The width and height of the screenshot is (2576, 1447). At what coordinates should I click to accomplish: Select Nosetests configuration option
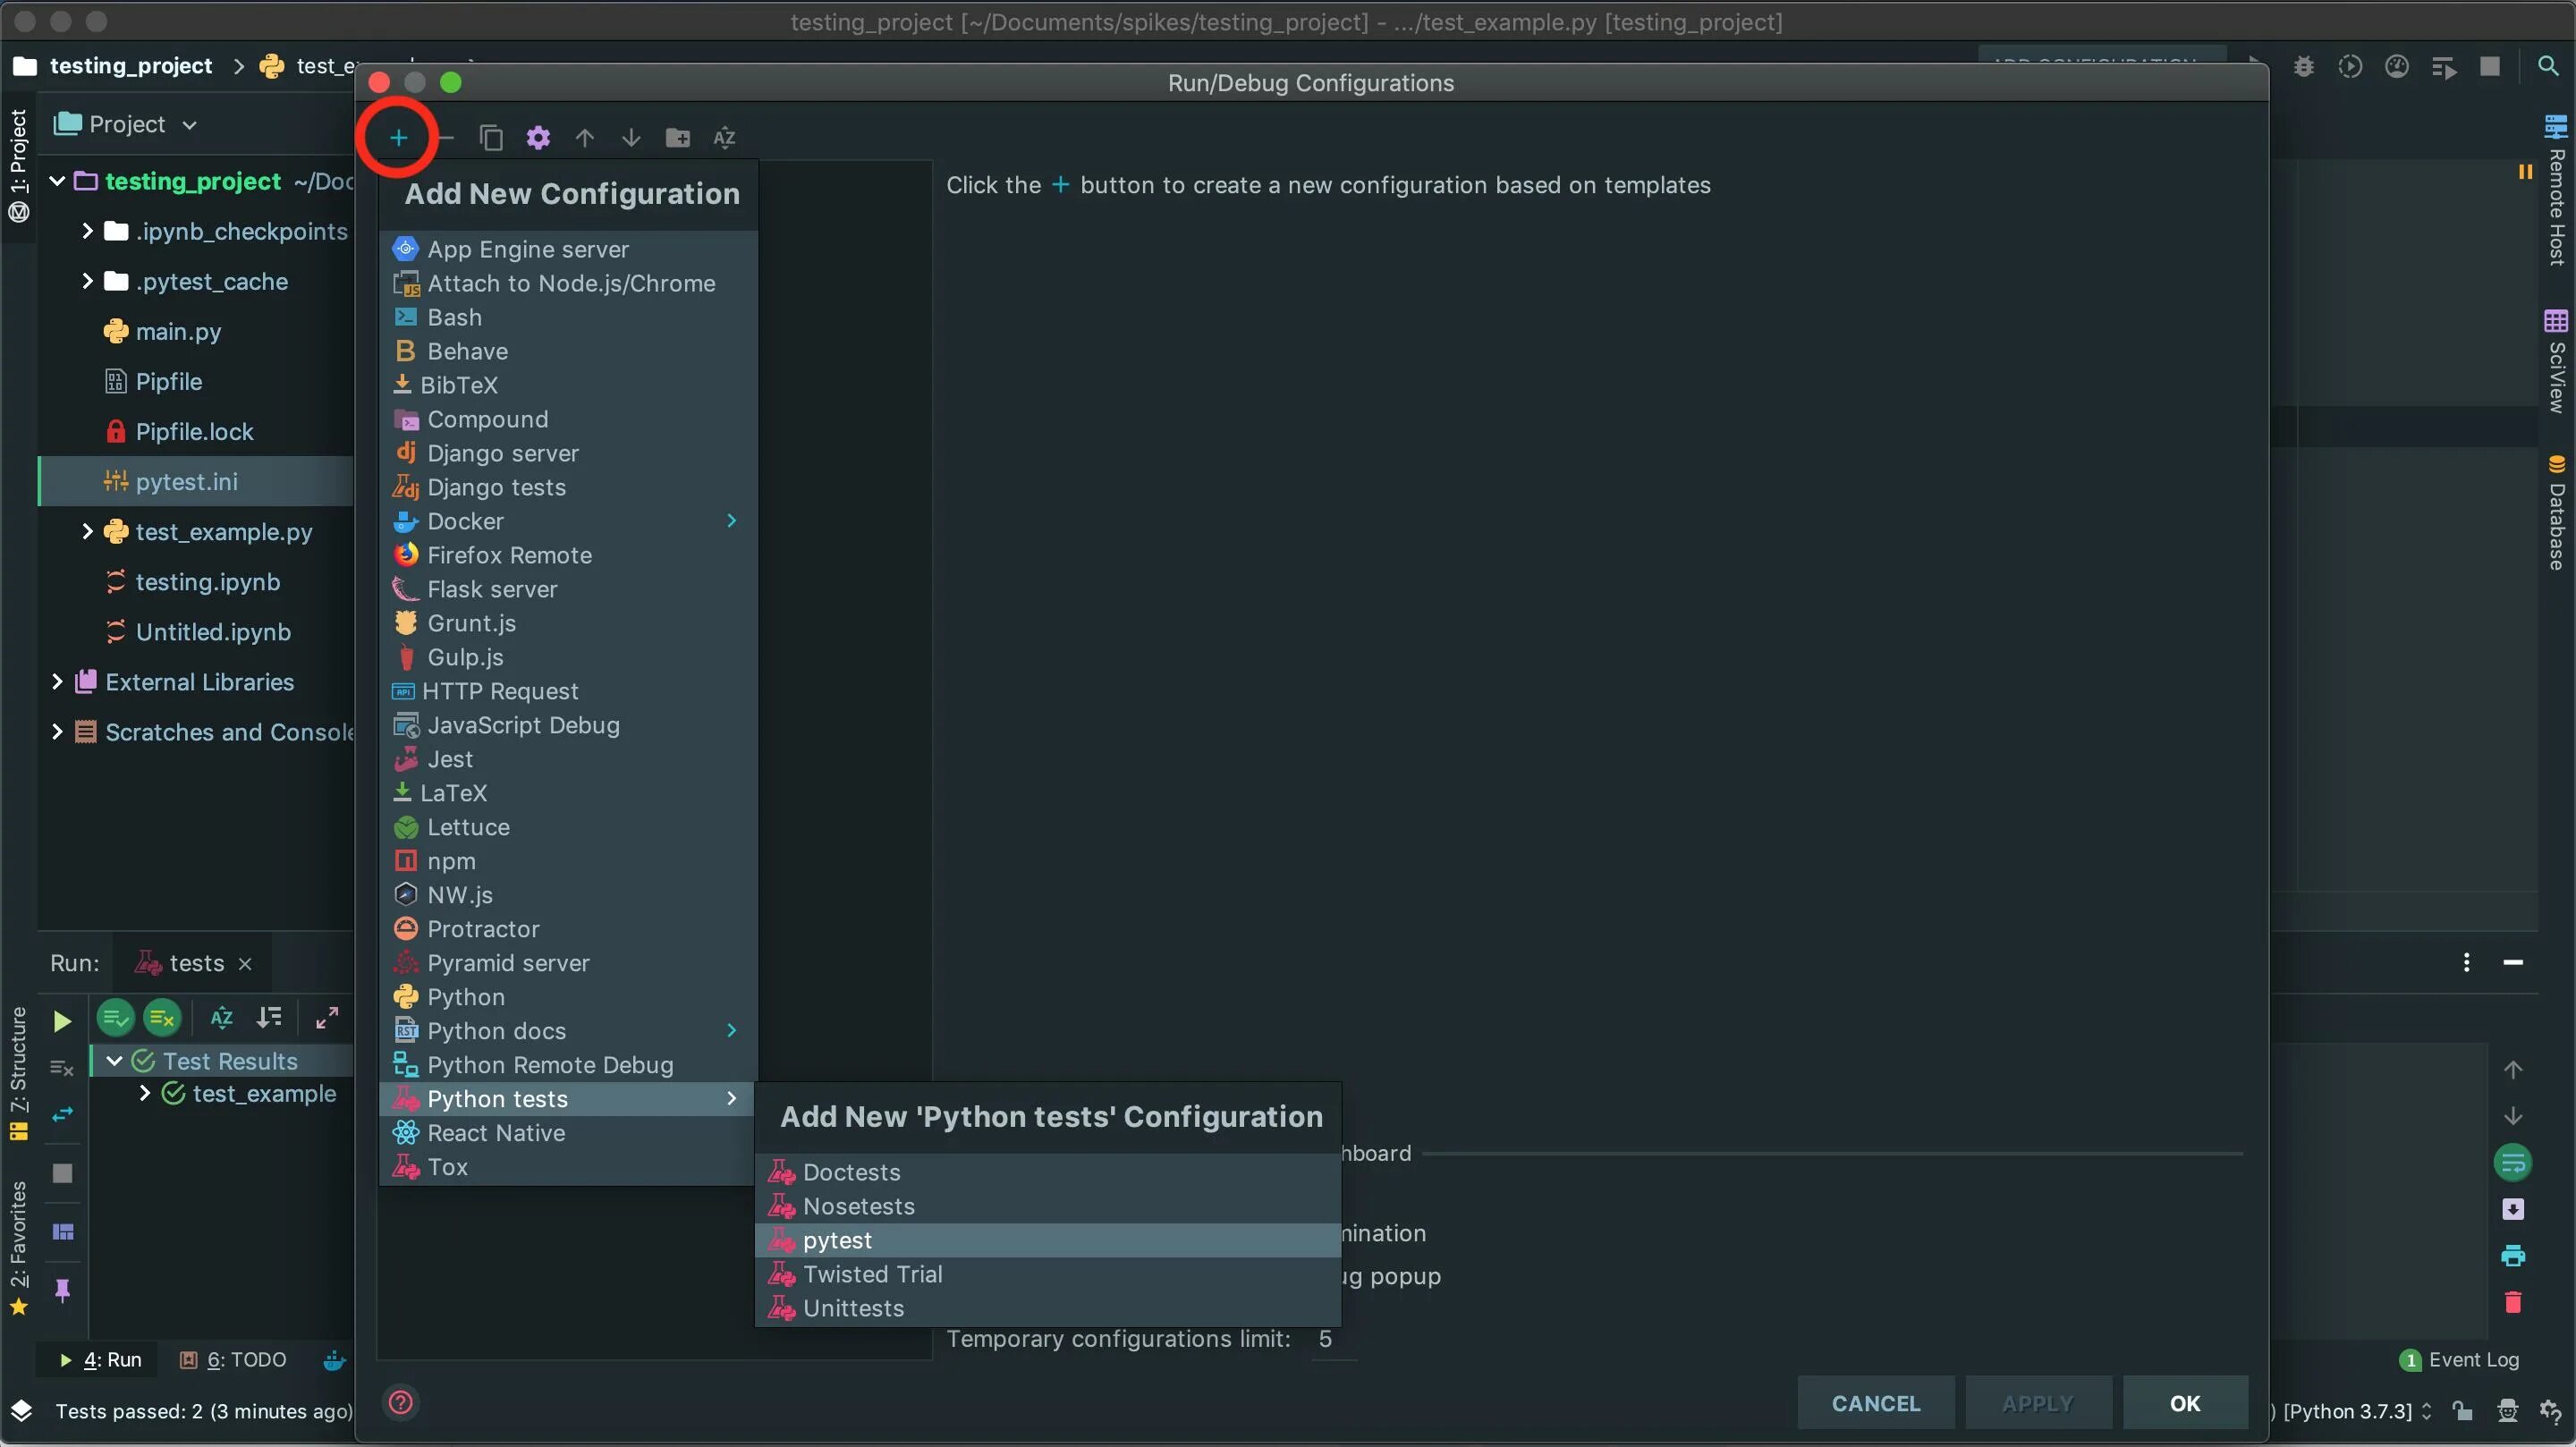coord(858,1205)
